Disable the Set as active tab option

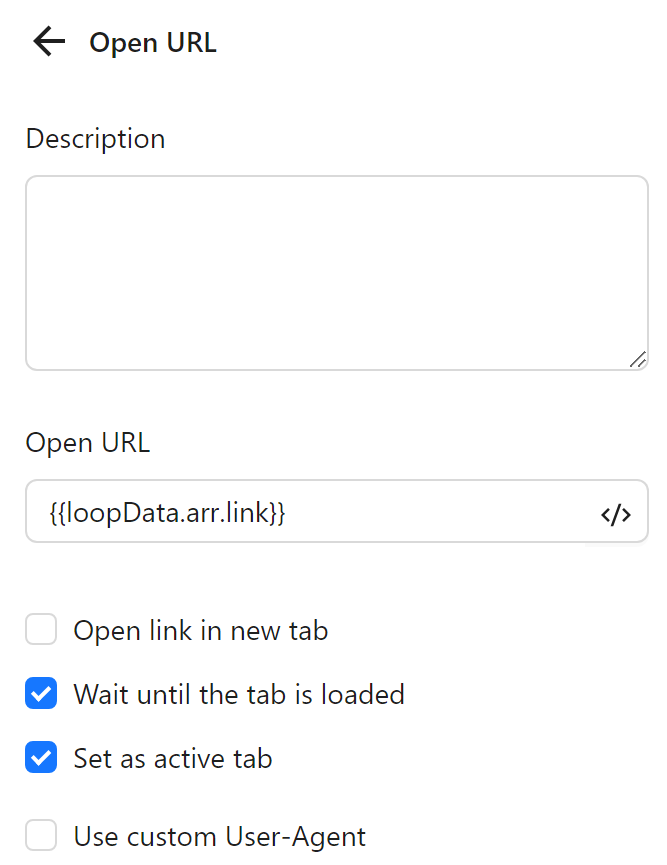40,758
